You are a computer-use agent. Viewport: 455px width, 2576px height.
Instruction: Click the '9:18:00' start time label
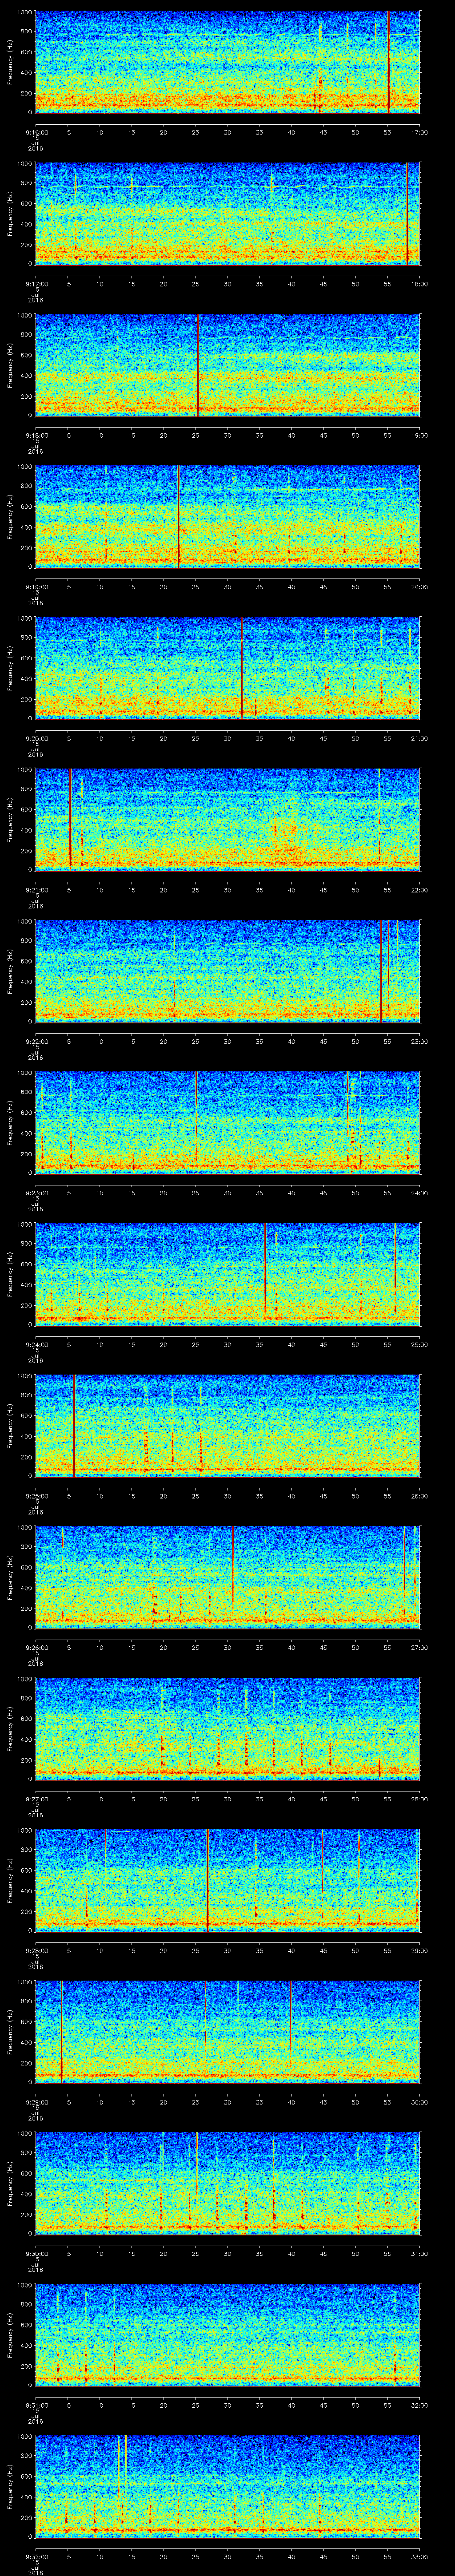[36, 435]
